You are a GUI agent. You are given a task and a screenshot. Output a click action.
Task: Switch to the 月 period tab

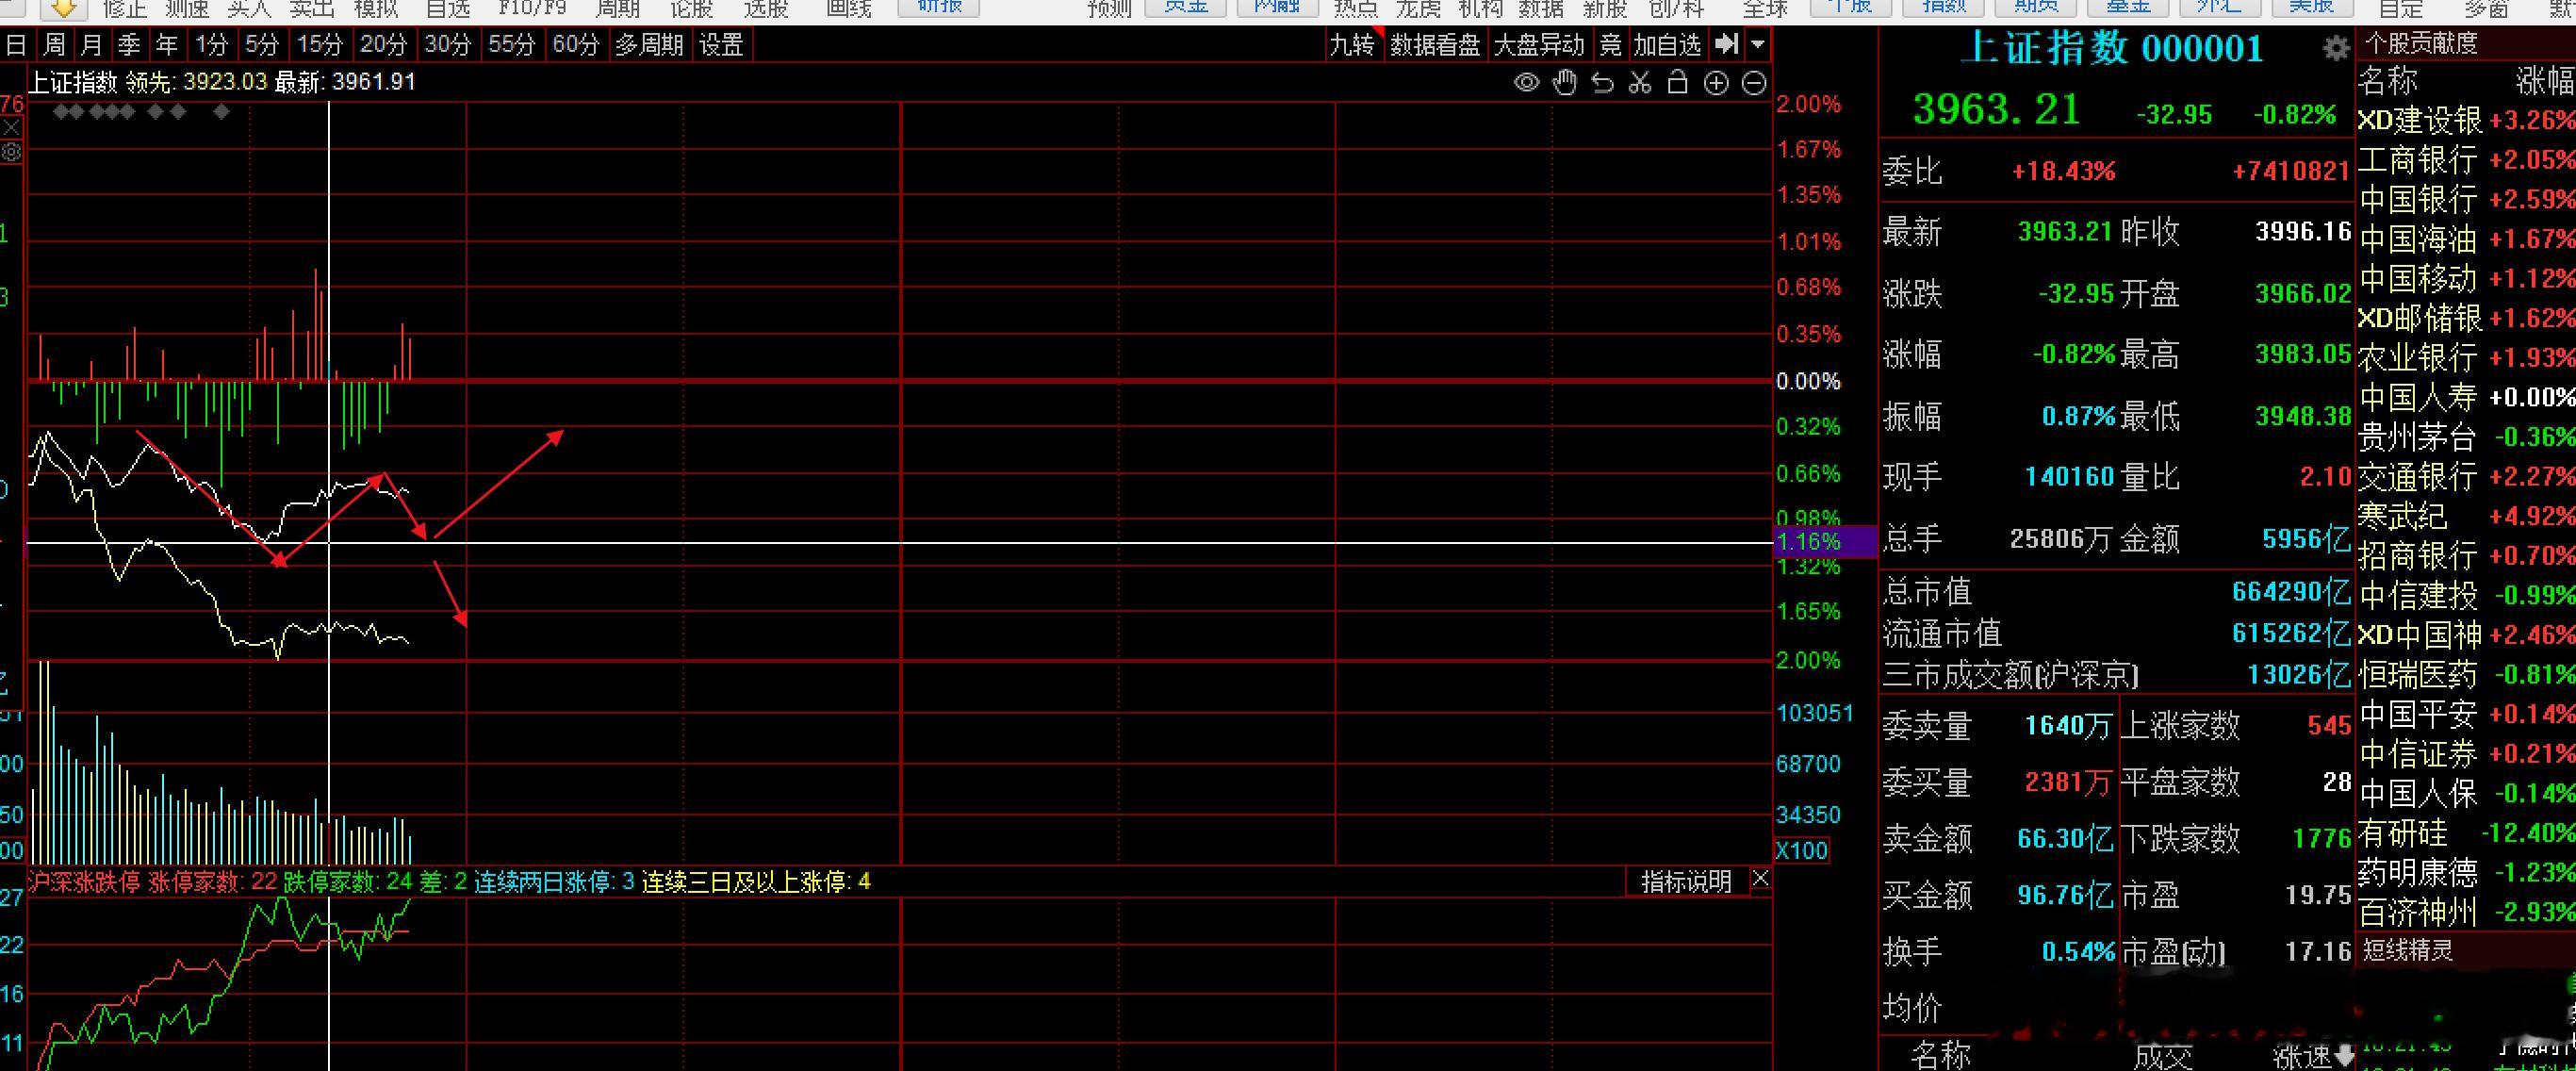[x=91, y=45]
